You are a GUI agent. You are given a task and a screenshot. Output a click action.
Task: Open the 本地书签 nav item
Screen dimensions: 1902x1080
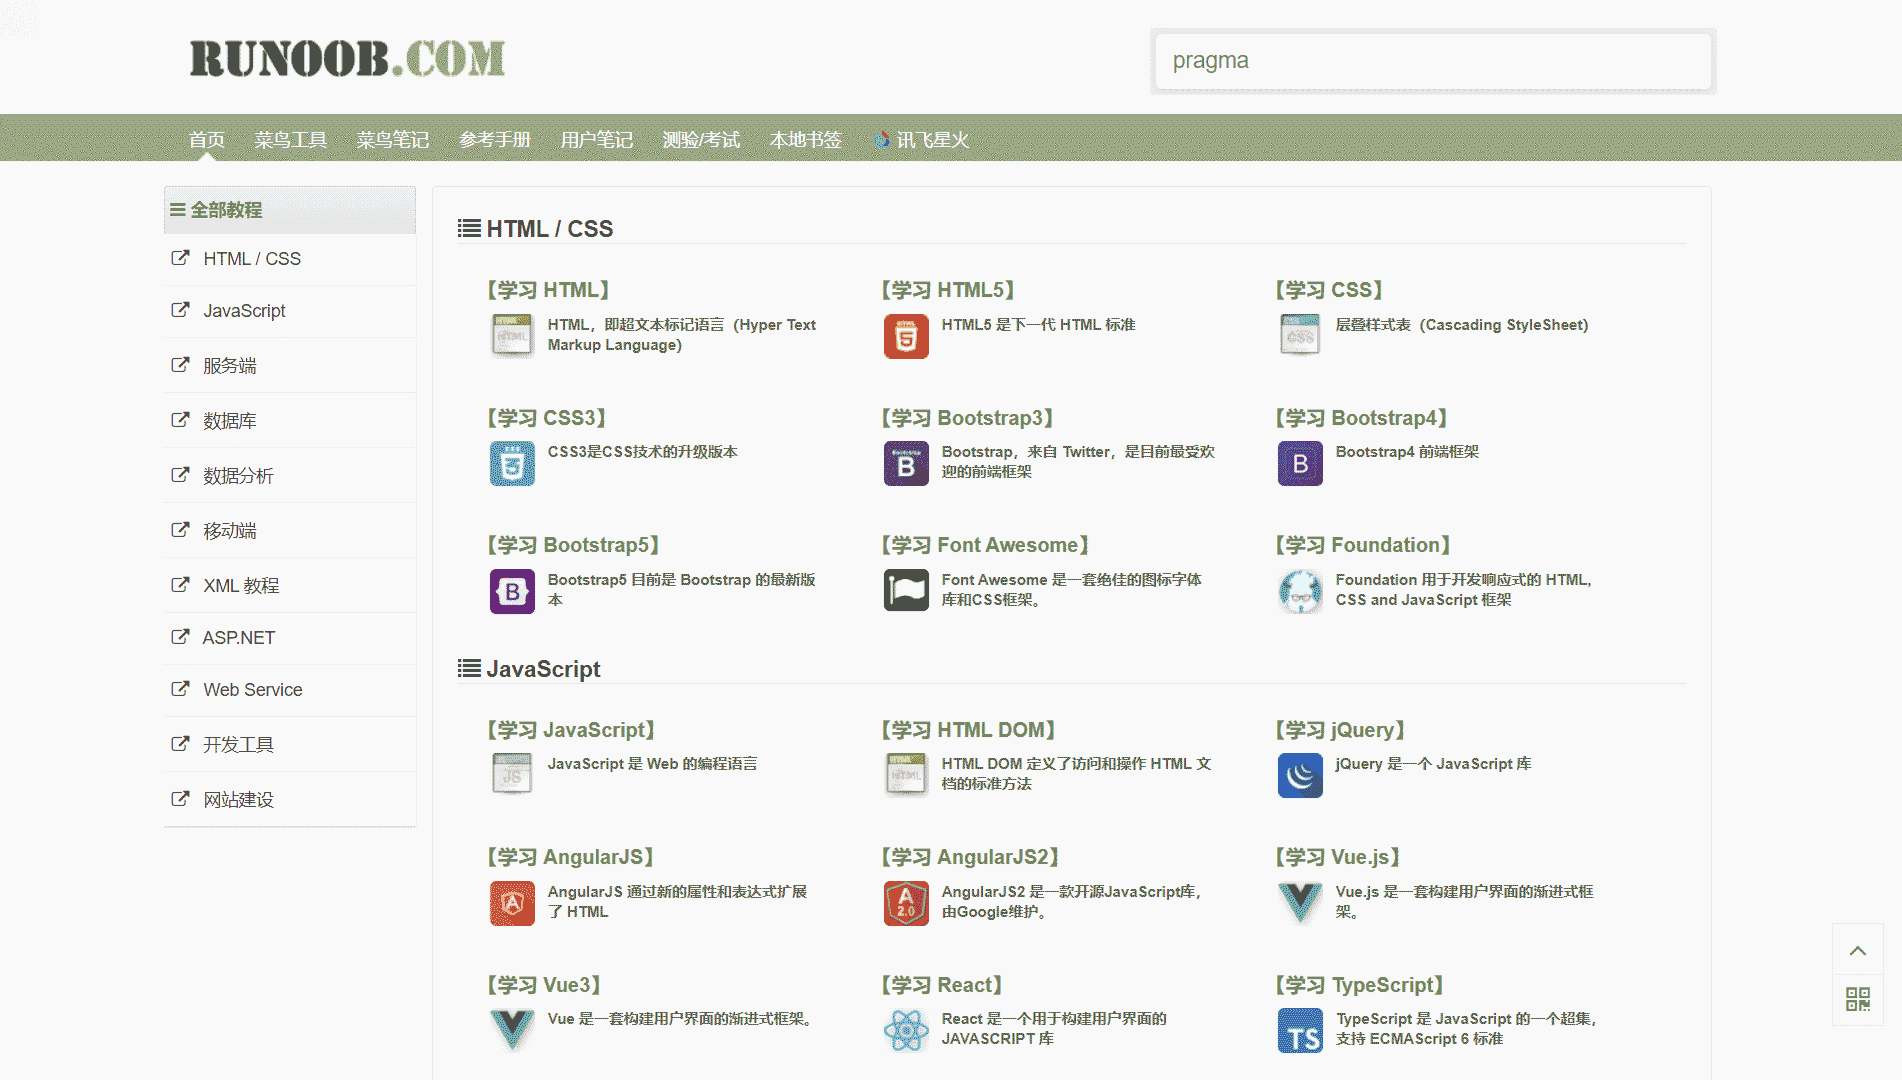(x=806, y=140)
